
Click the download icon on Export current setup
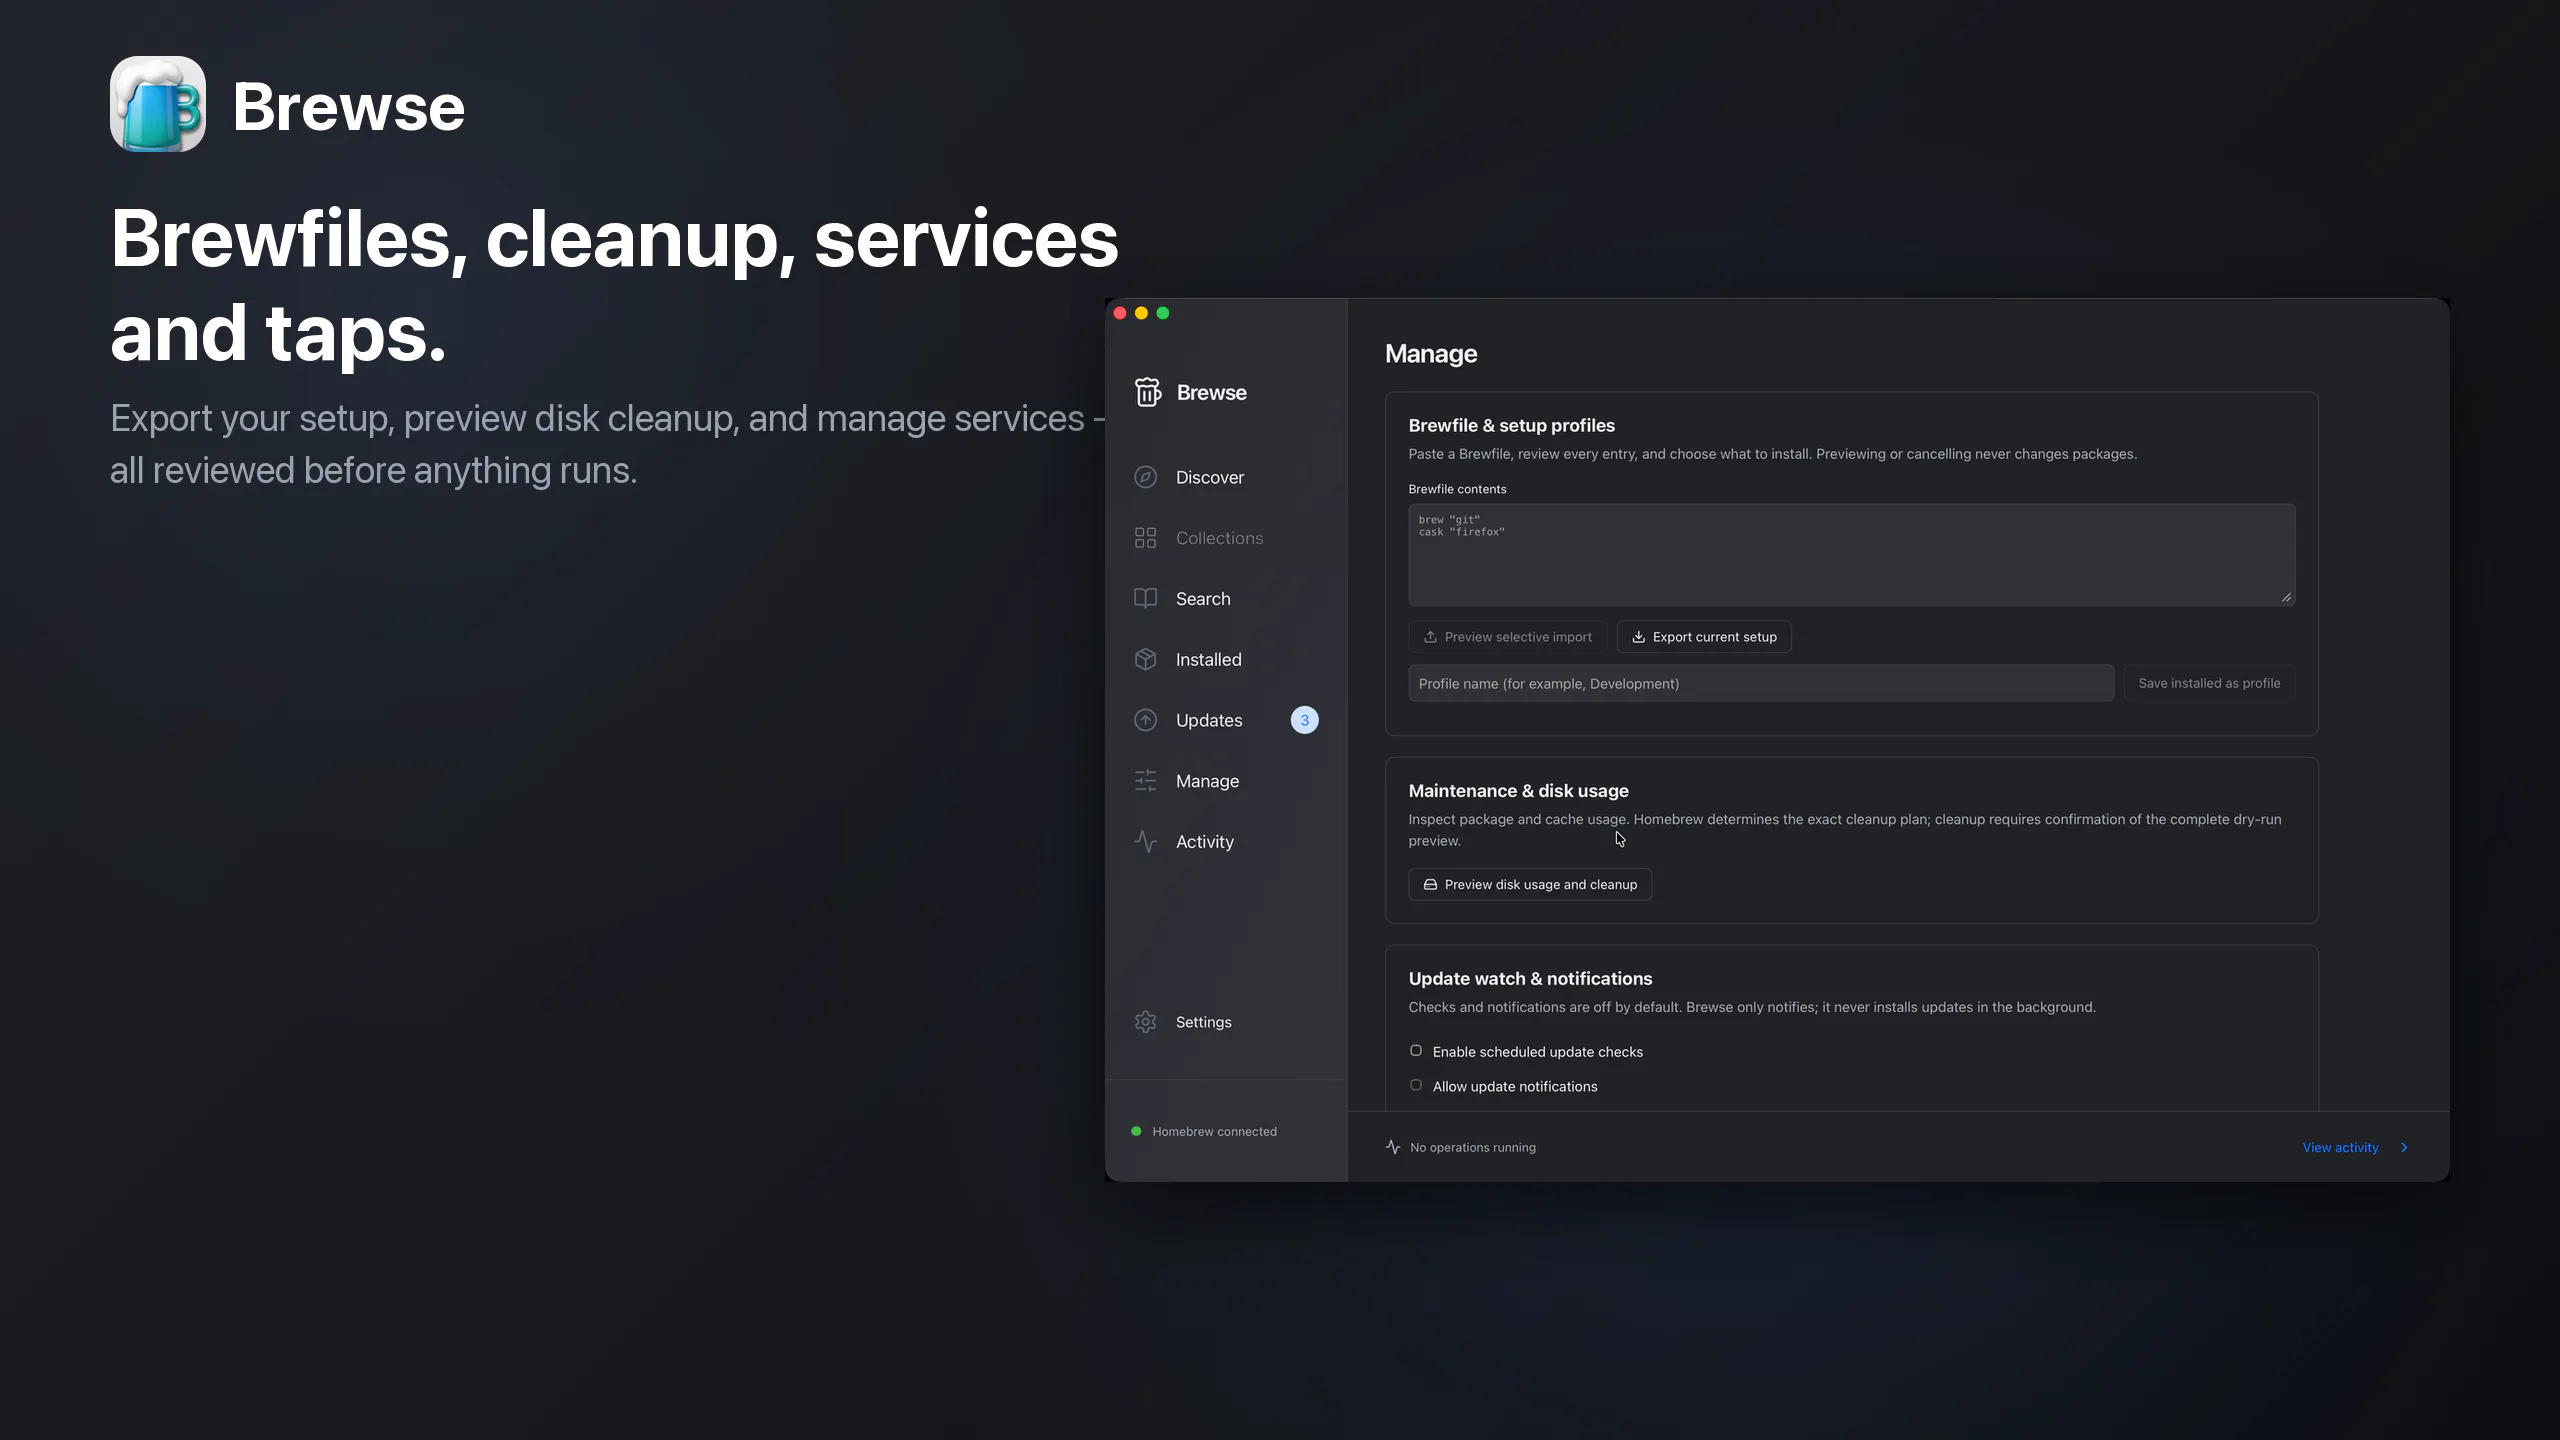click(x=1638, y=637)
